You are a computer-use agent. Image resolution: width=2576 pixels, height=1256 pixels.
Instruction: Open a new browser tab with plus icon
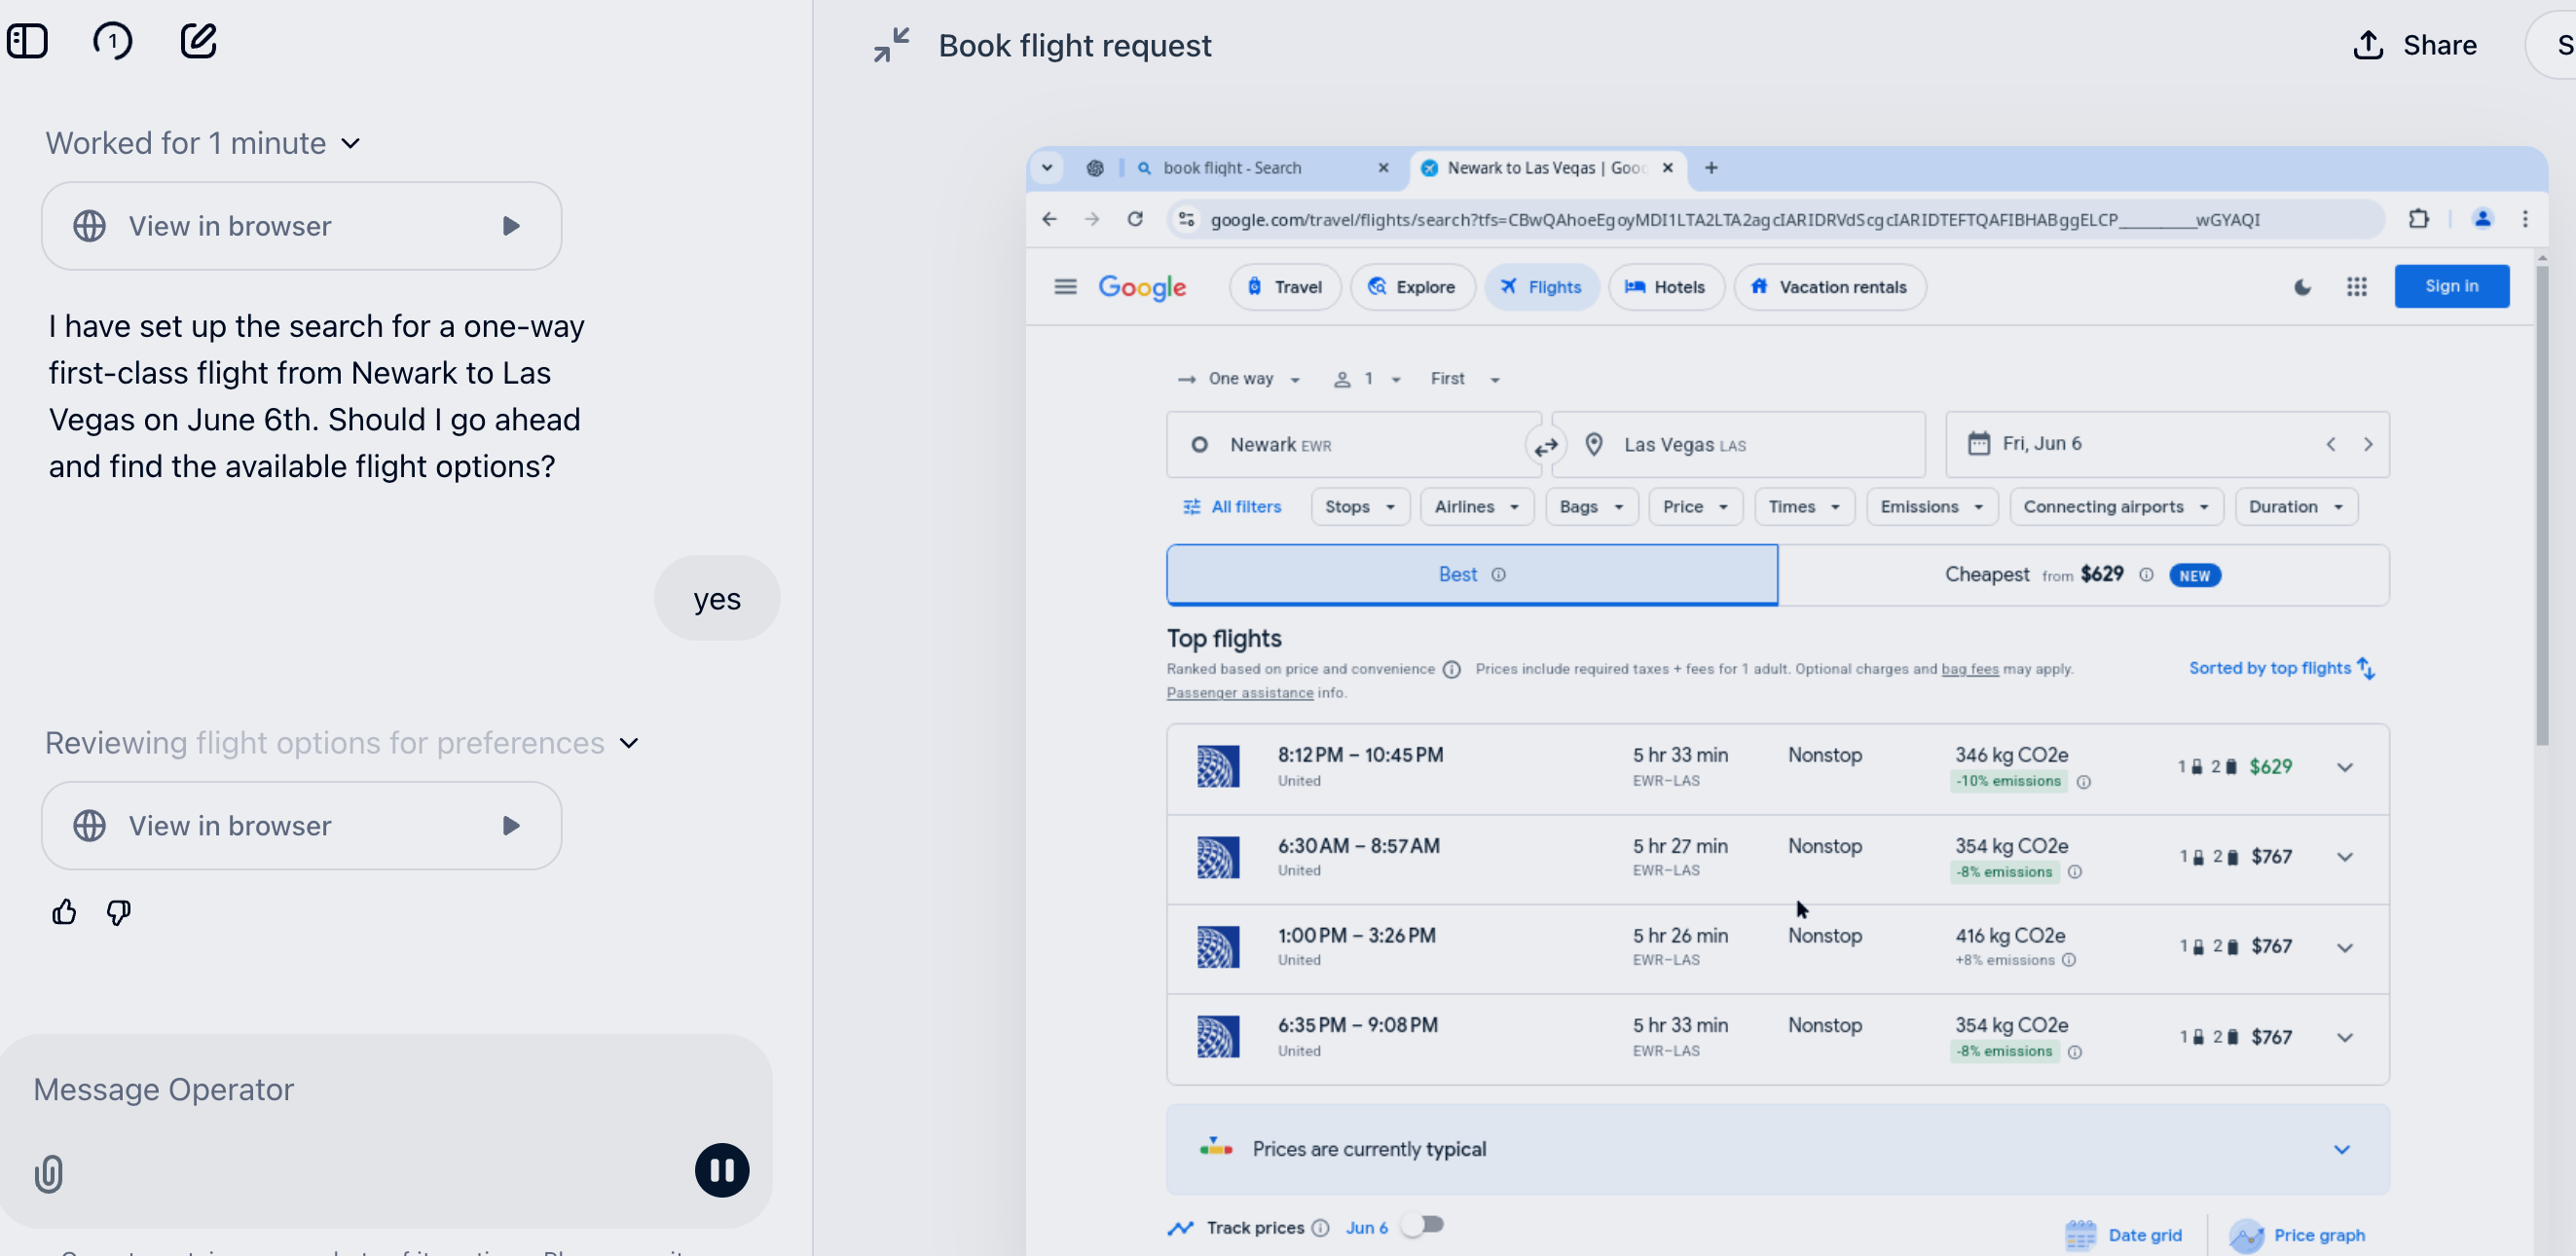point(1711,168)
